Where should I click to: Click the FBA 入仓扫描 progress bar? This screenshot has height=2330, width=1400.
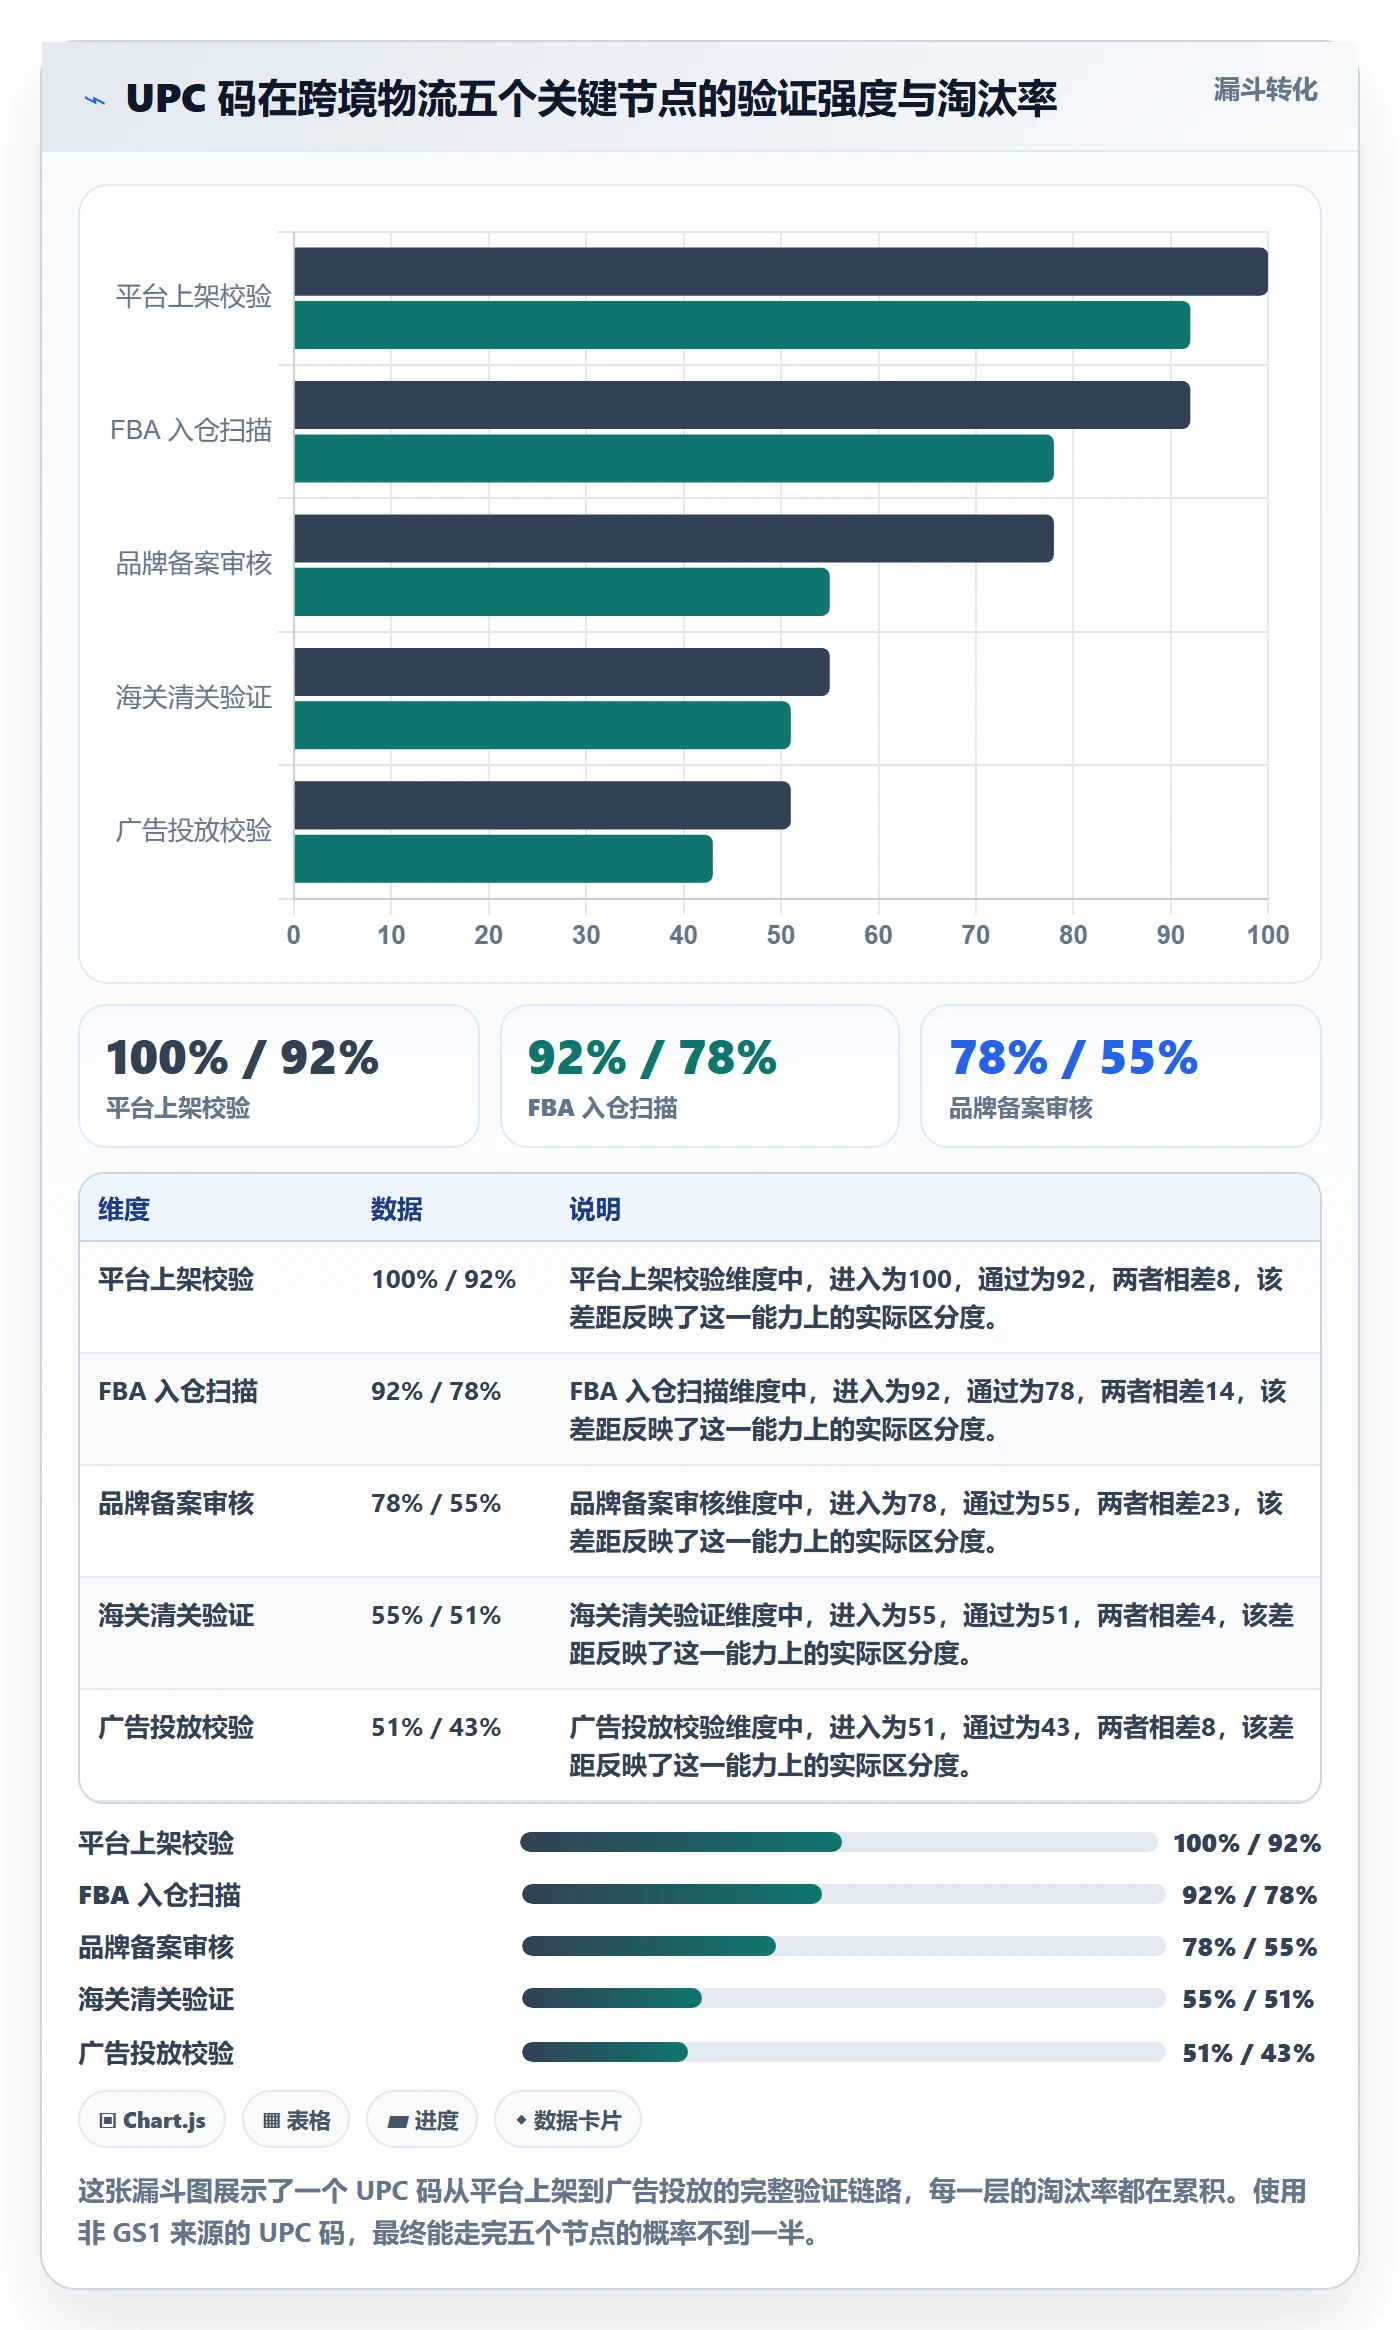(x=843, y=1894)
